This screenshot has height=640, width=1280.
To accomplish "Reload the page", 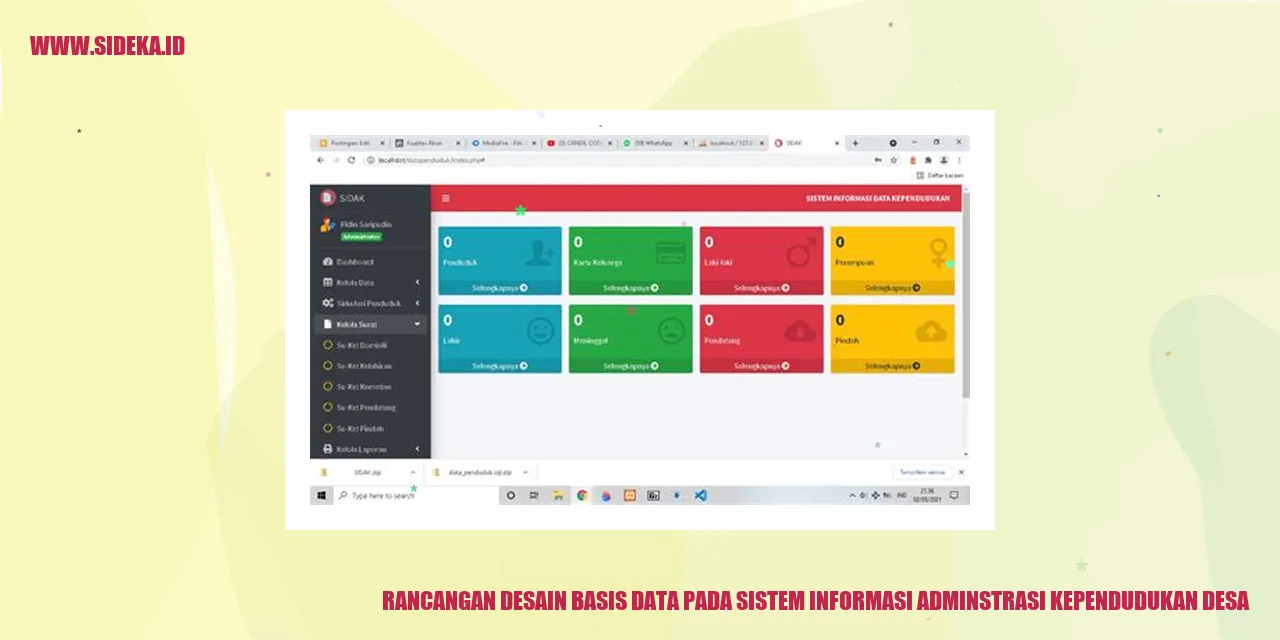I will pyautogui.click(x=352, y=160).
